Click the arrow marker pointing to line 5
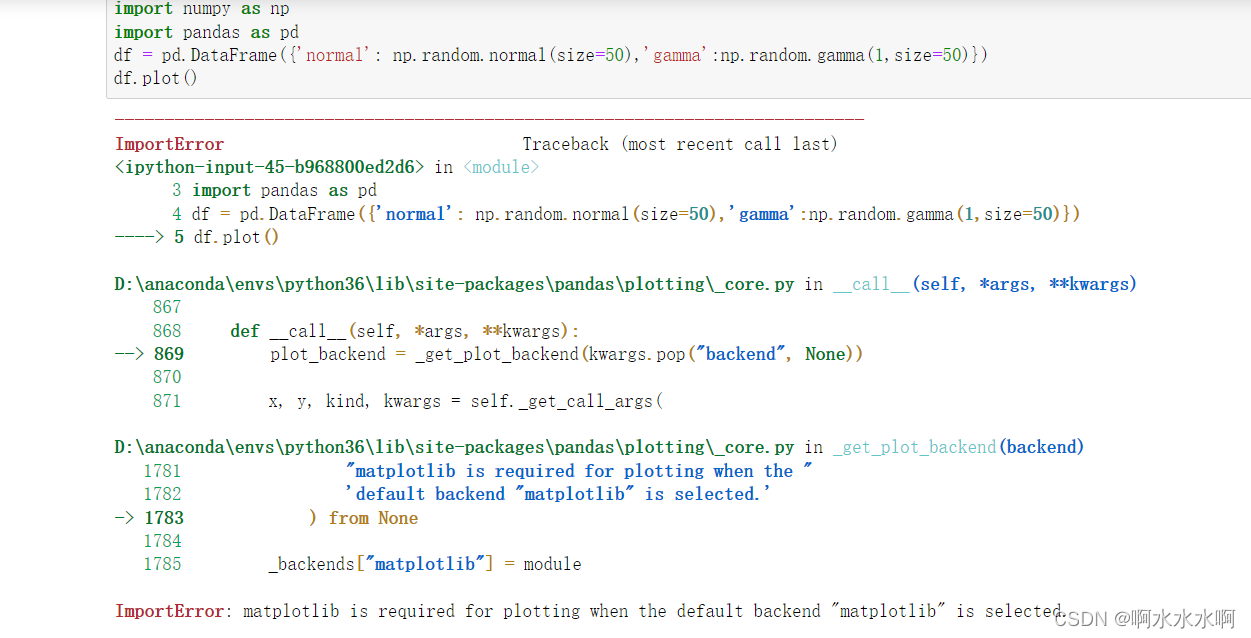This screenshot has width=1251, height=638. pos(140,237)
